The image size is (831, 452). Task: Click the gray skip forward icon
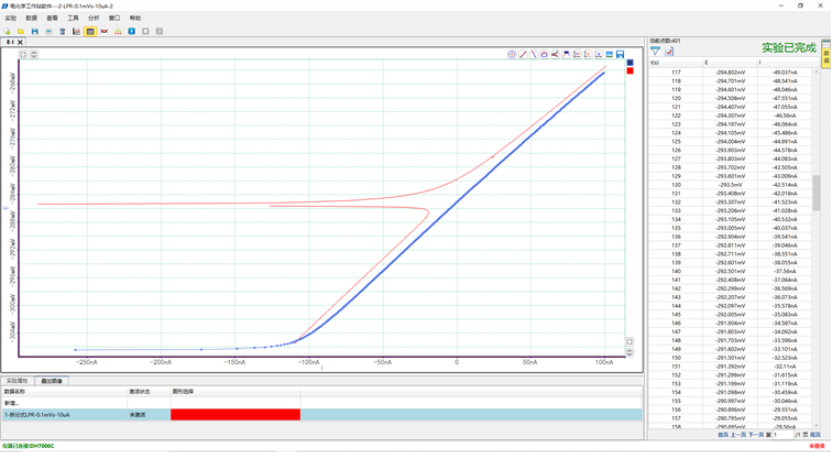point(159,31)
